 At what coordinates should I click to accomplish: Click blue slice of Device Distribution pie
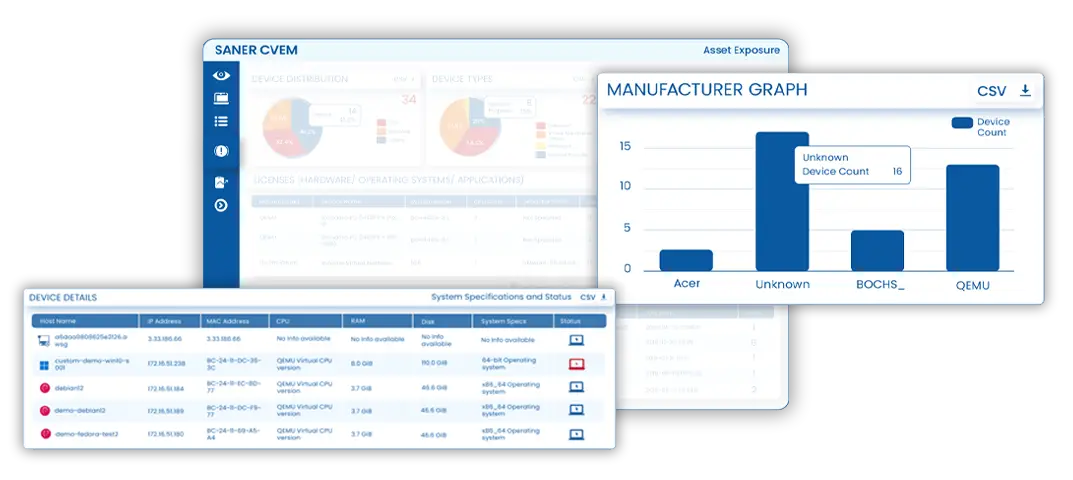pos(308,140)
